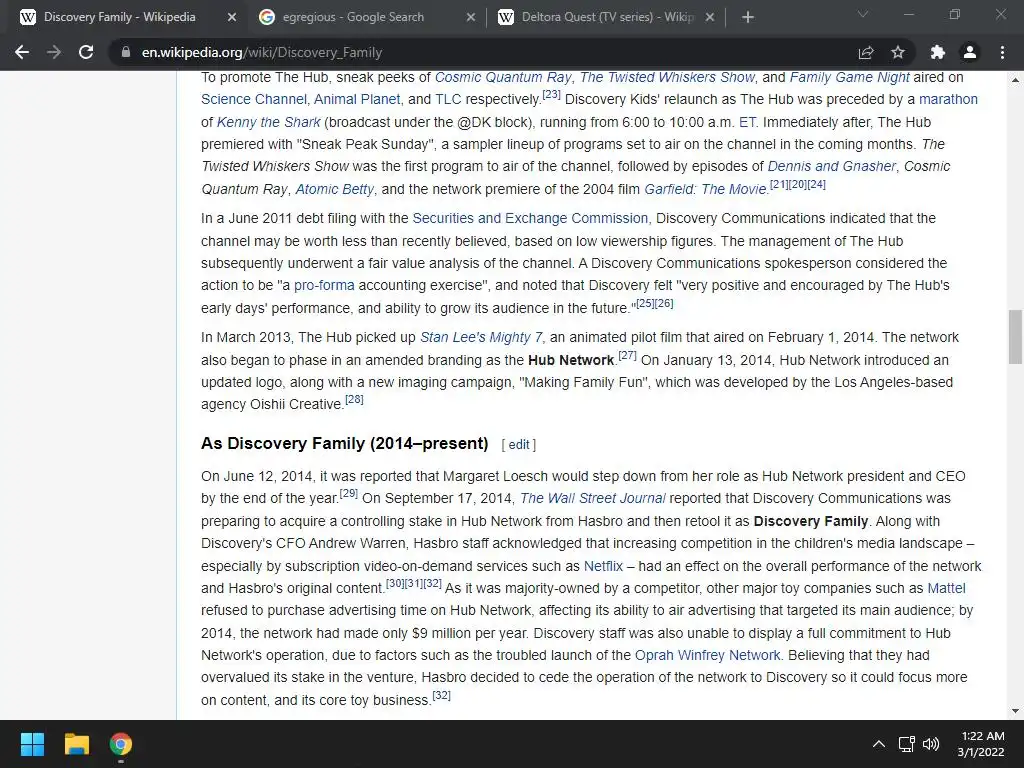Close the Deltora Quest tab
Screen dimensions: 1024x768
pos(710,18)
